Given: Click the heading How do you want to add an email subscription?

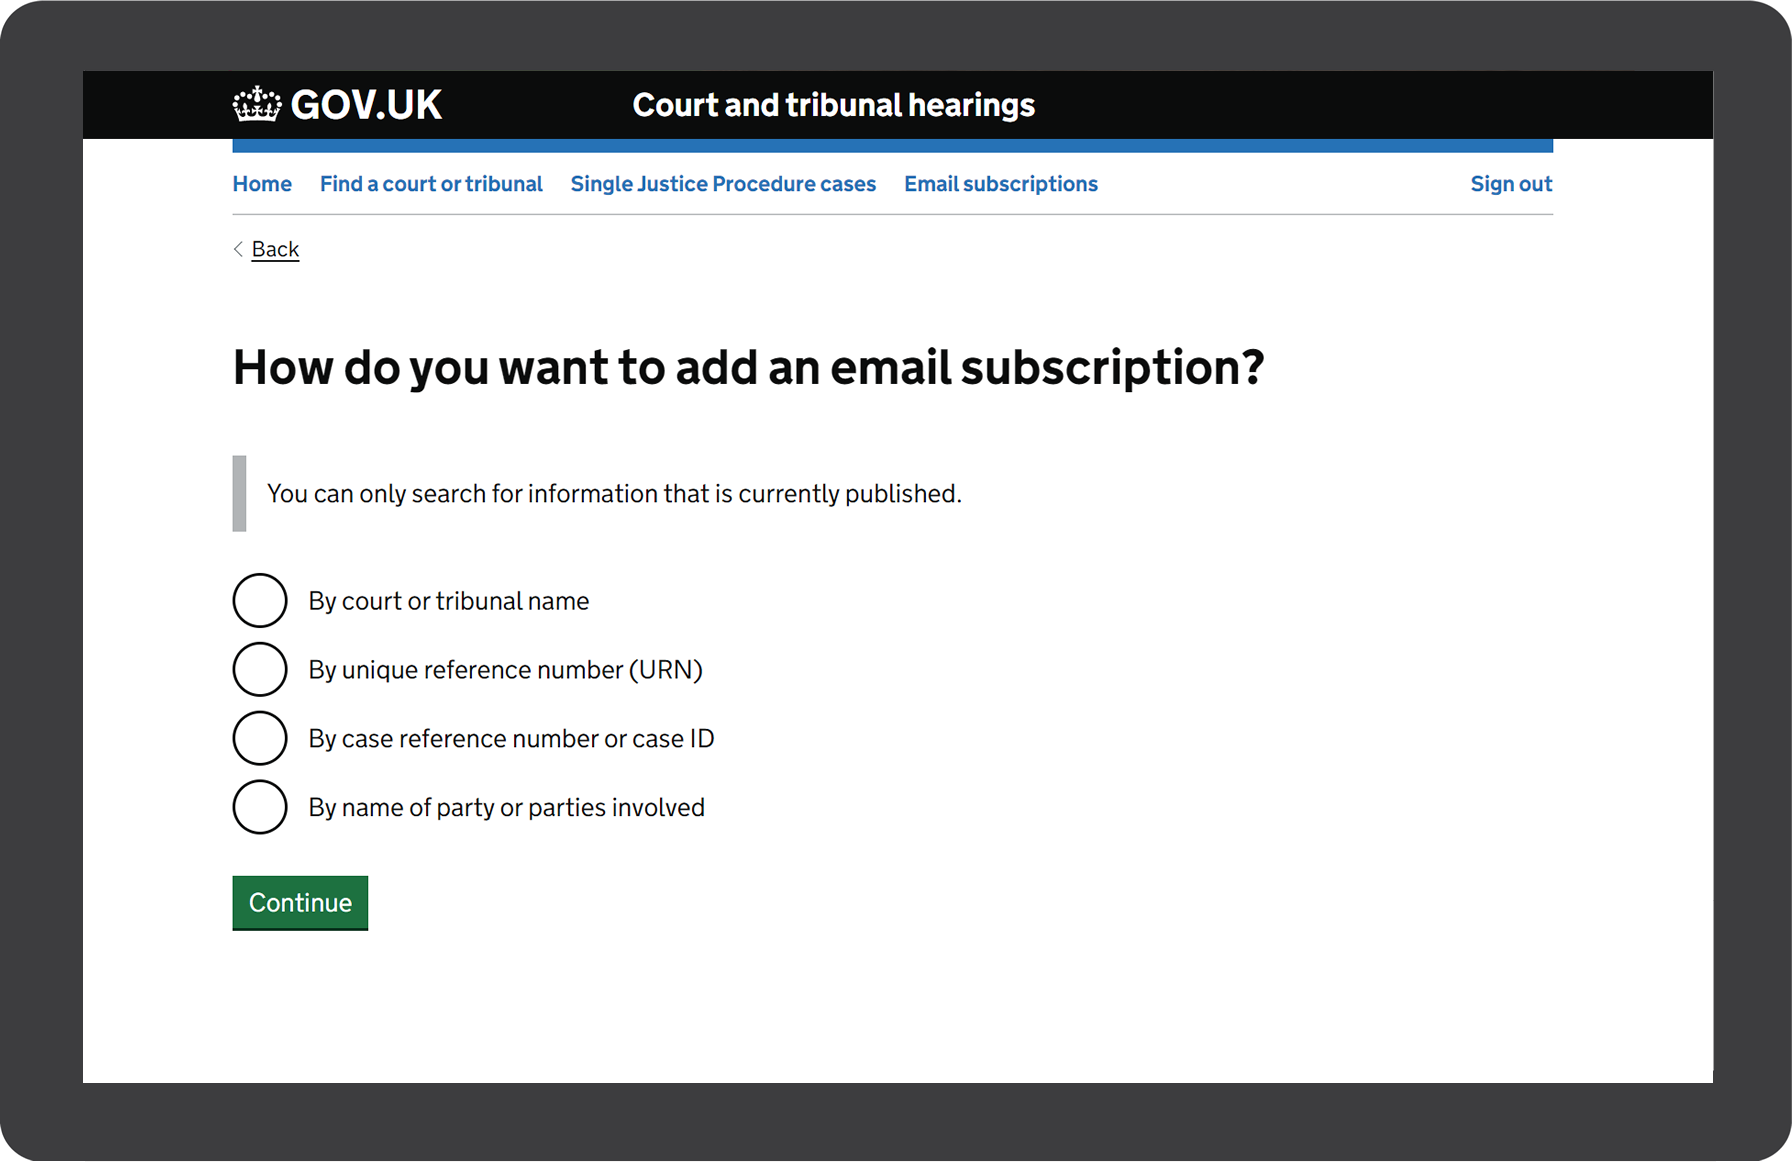Looking at the screenshot, I should (748, 368).
